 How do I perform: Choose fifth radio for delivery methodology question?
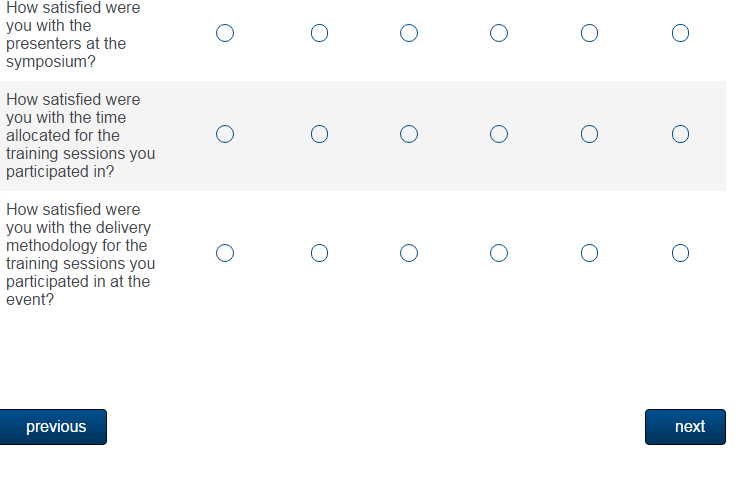tap(589, 254)
